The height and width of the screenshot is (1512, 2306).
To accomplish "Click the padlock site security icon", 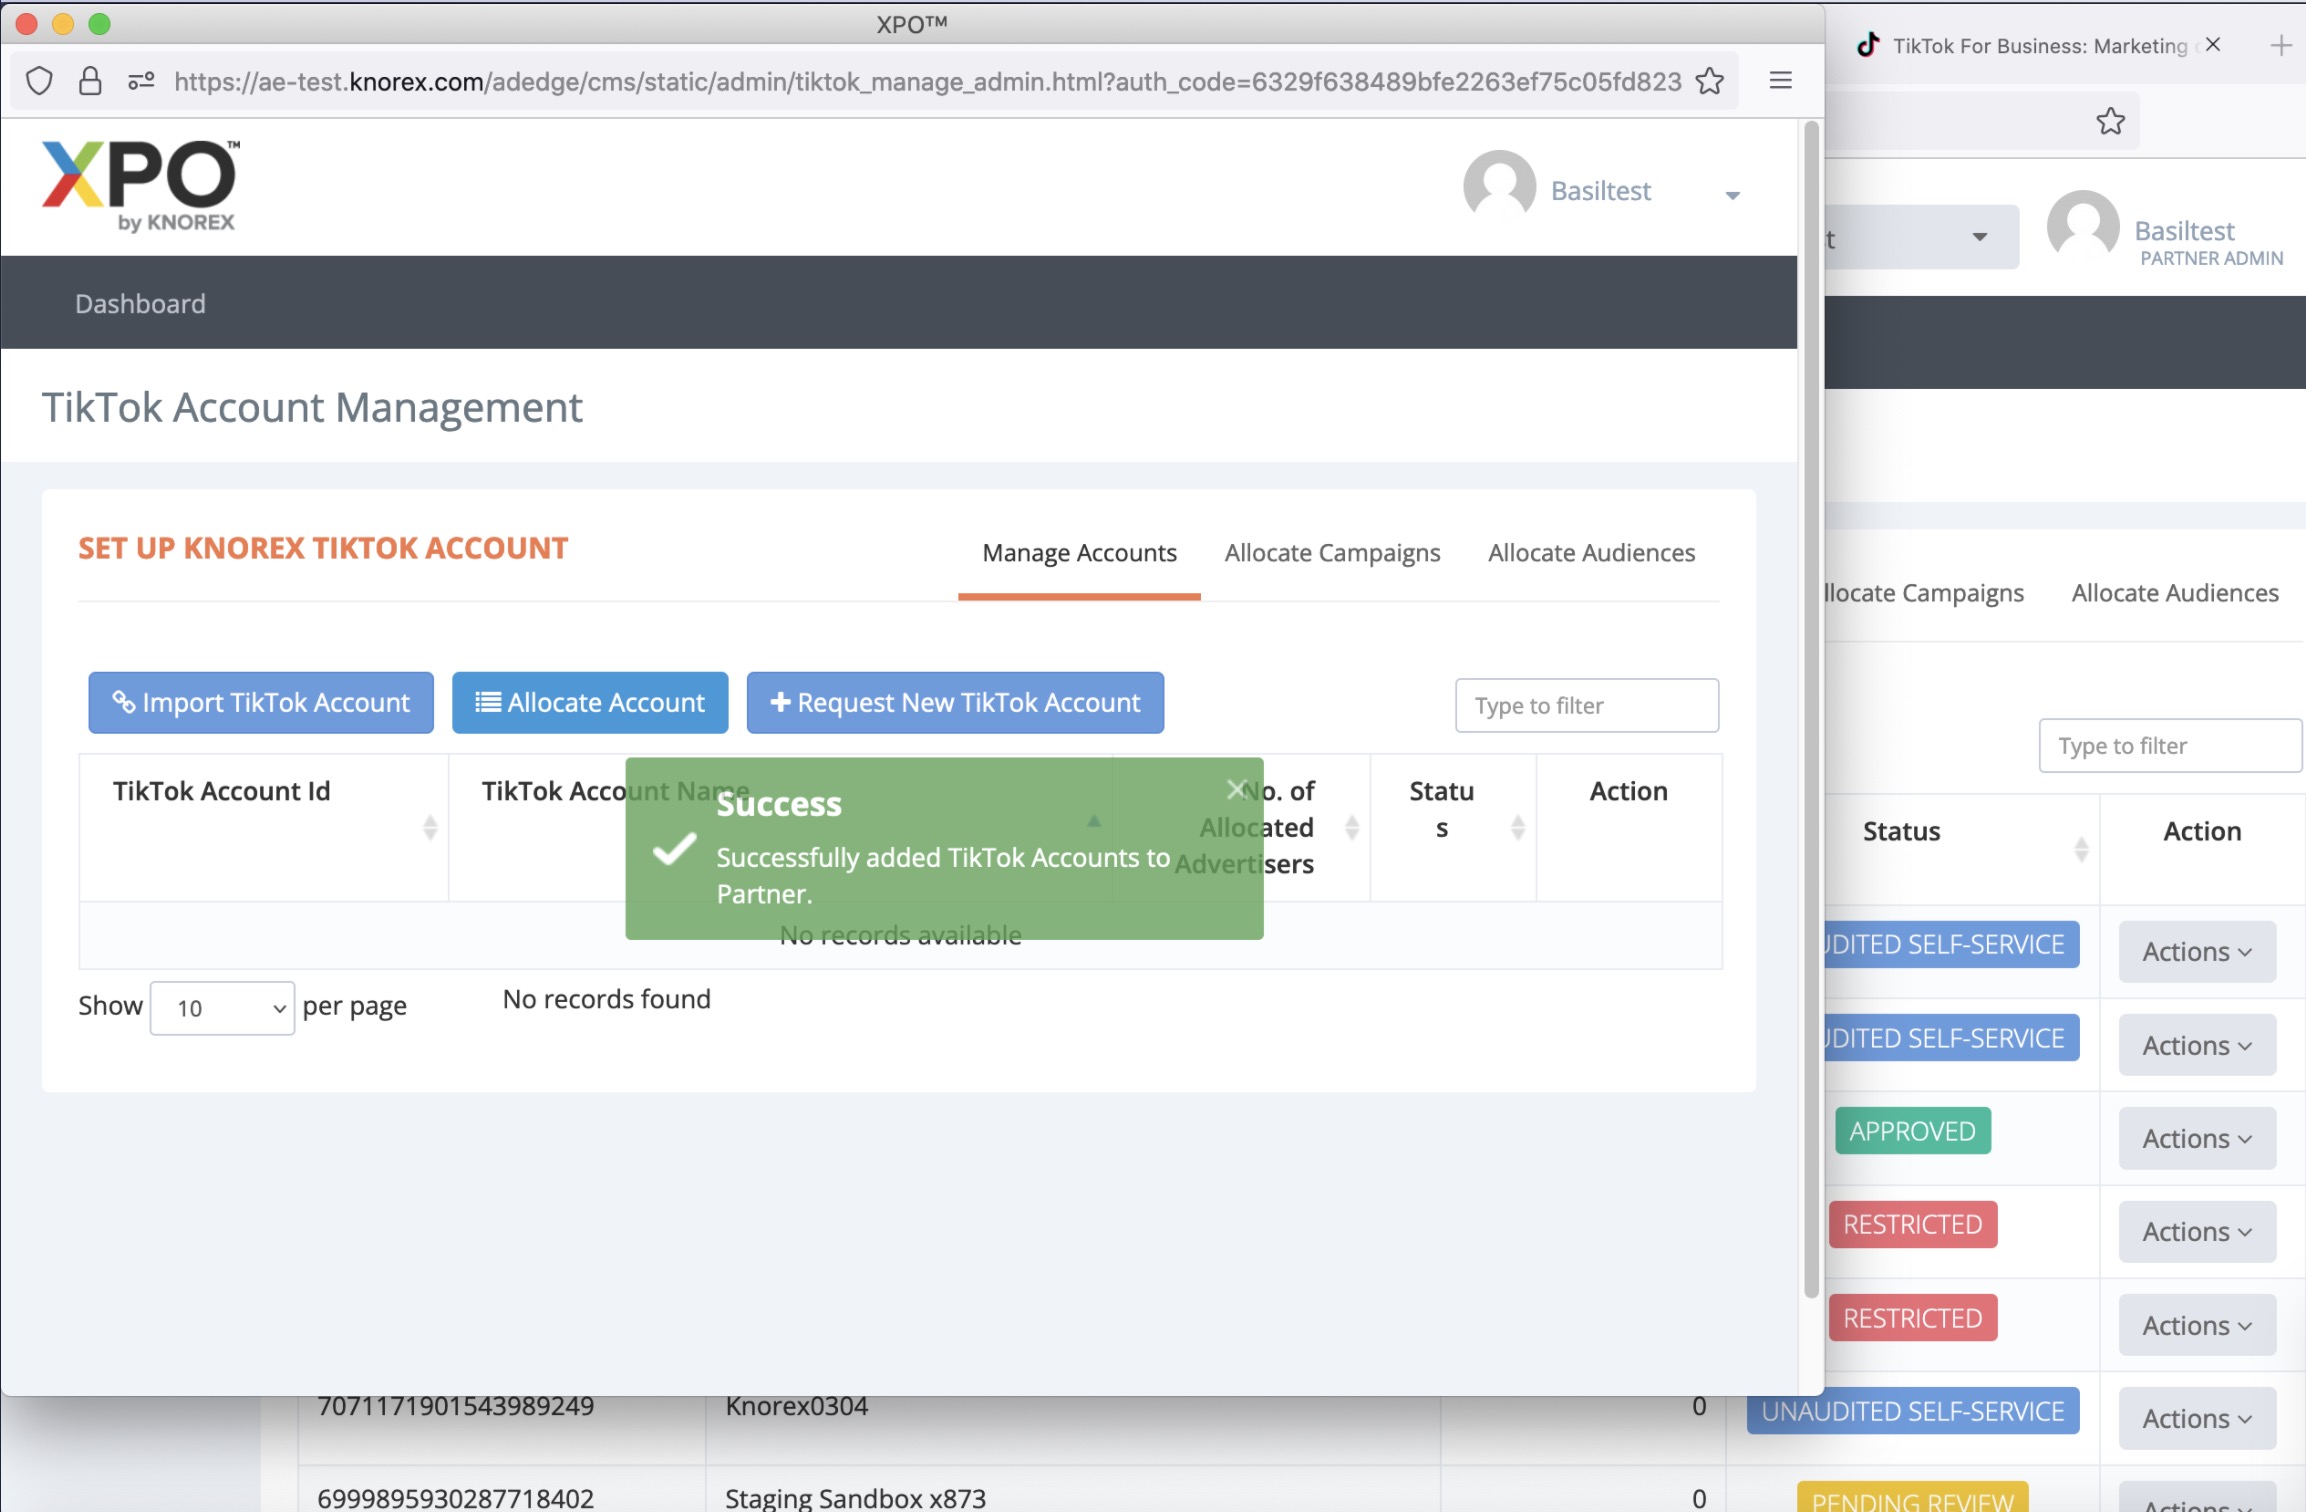I will [x=90, y=81].
